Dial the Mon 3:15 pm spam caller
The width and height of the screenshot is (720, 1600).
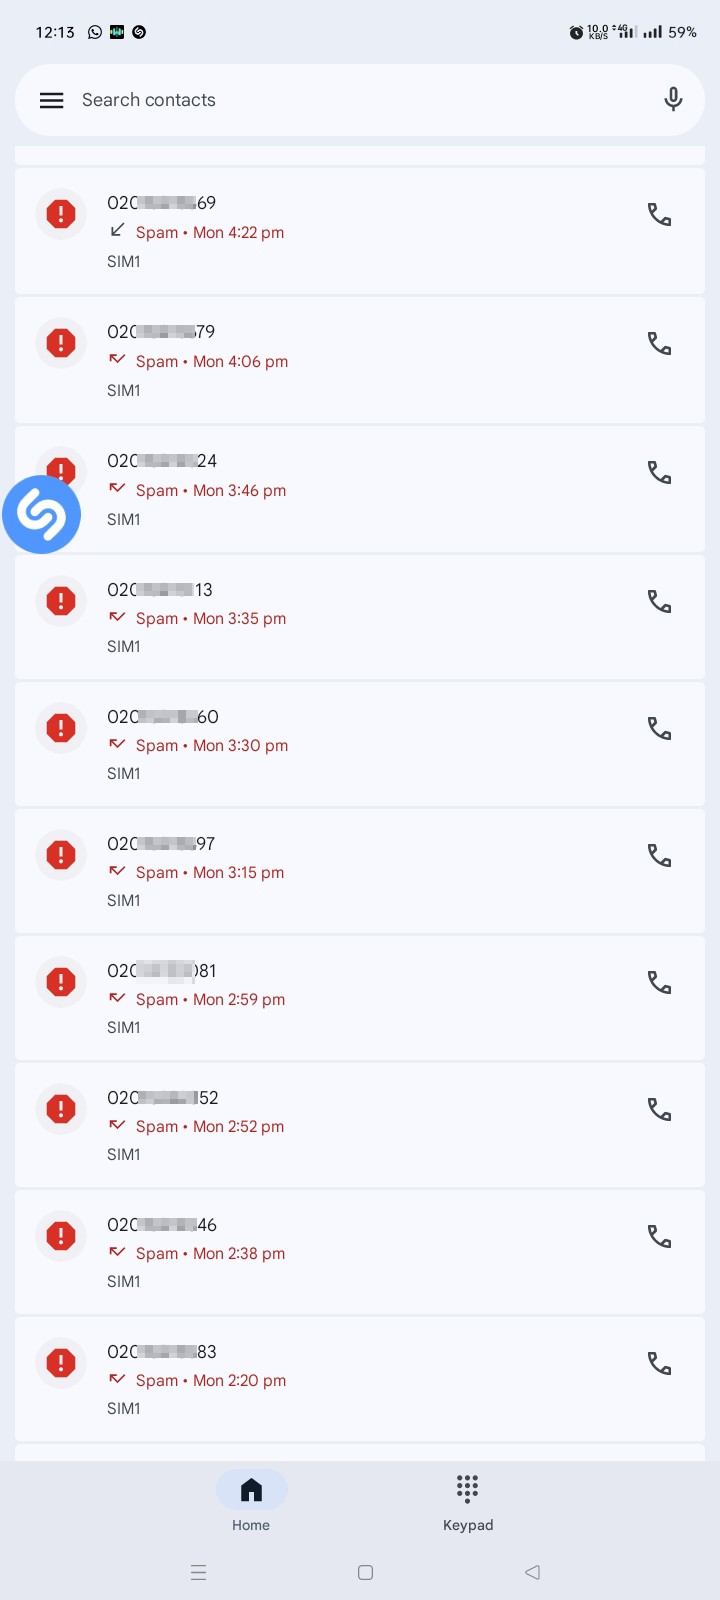pos(659,855)
